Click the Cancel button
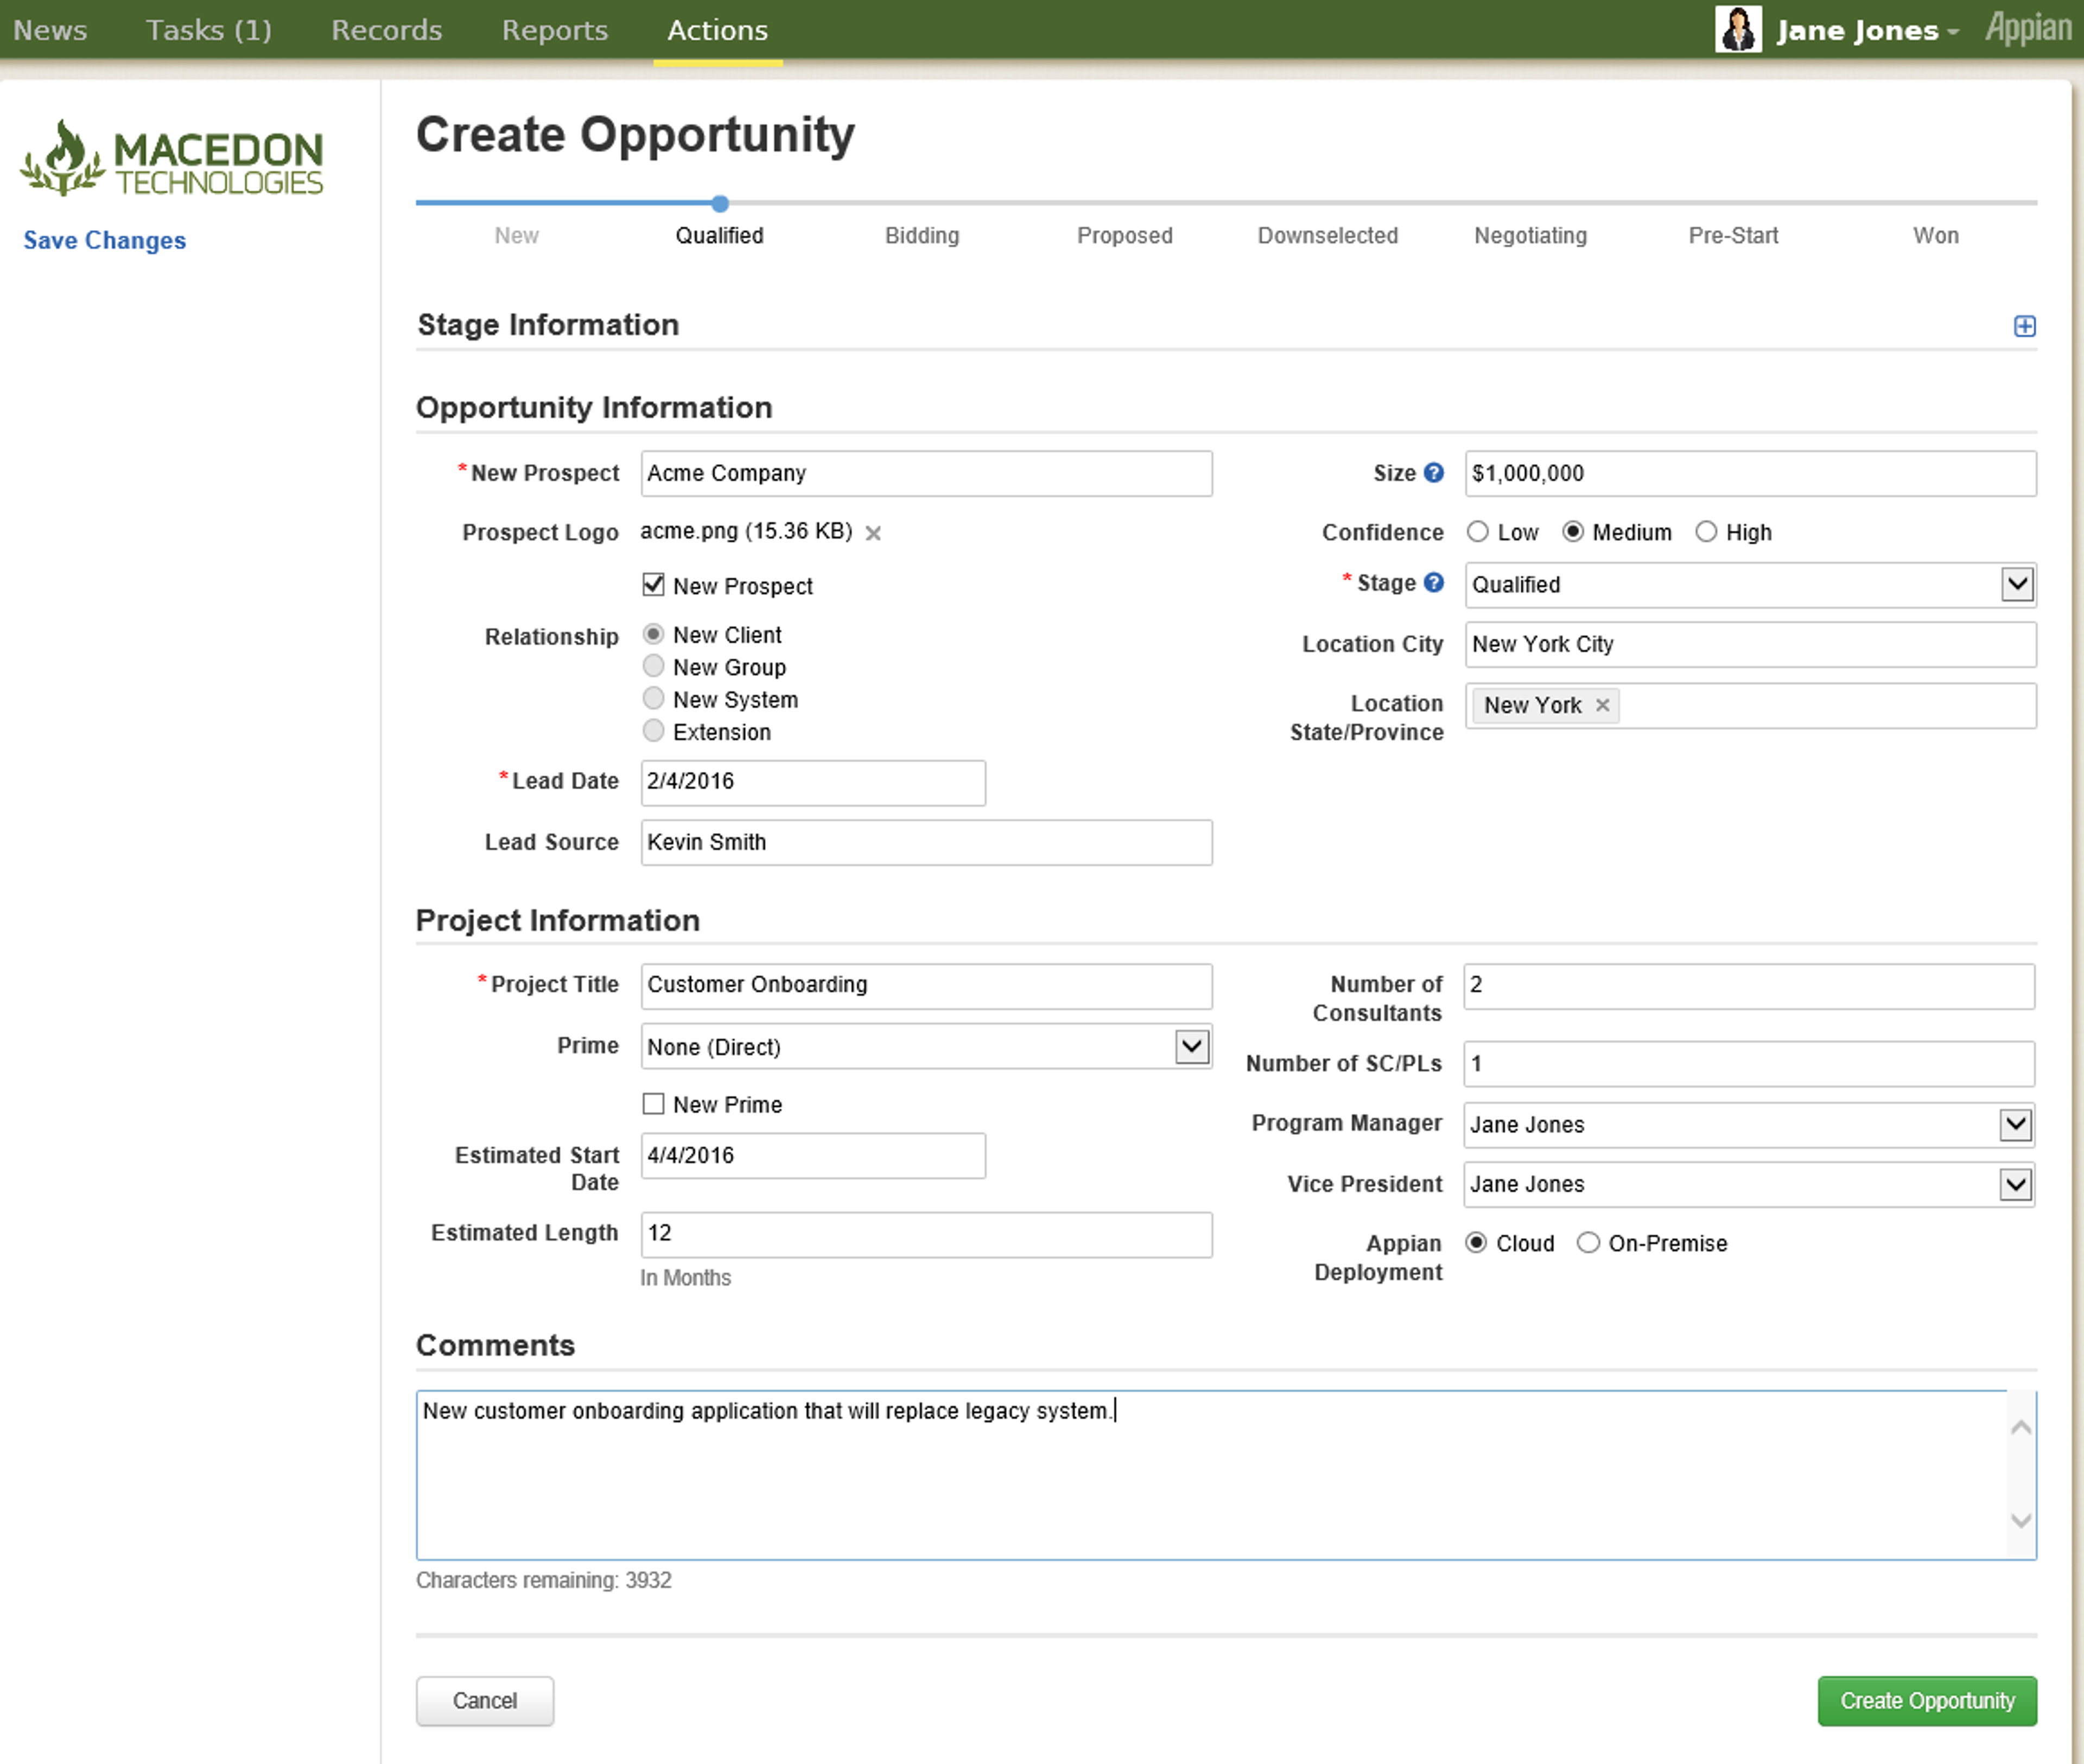The height and width of the screenshot is (1764, 2084). click(x=485, y=1701)
